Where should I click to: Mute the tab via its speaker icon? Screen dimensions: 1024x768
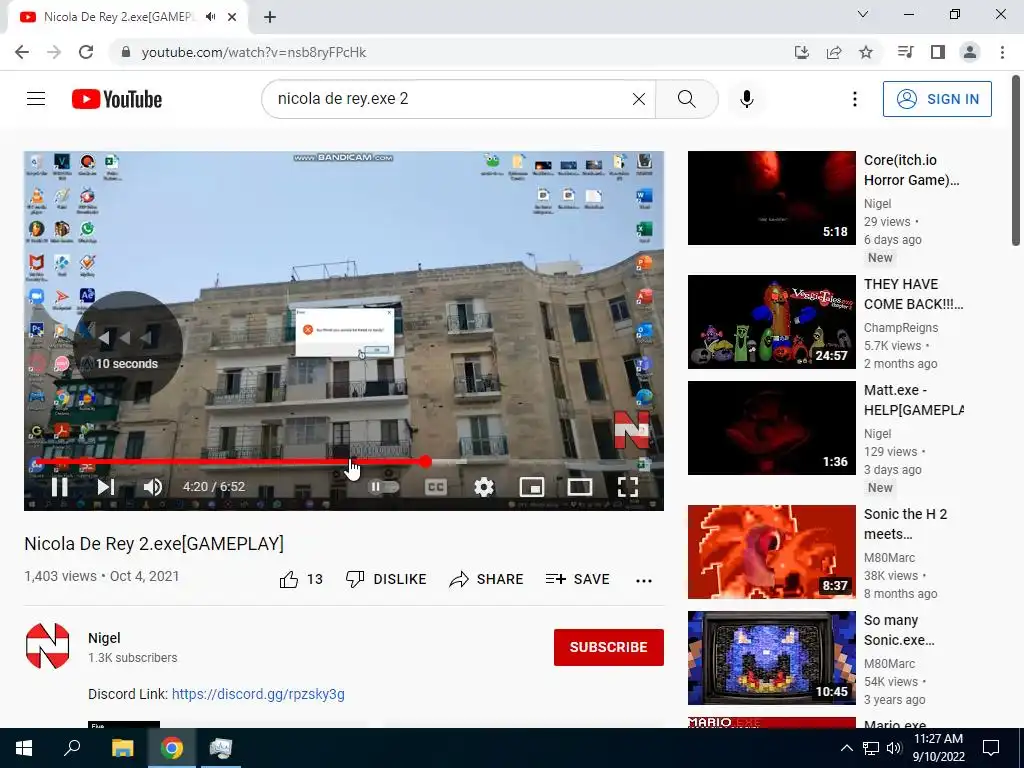210,17
